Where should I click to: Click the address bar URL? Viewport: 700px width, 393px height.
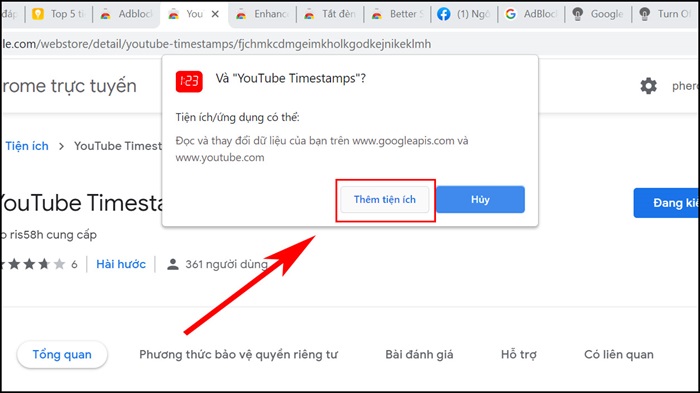(217, 44)
